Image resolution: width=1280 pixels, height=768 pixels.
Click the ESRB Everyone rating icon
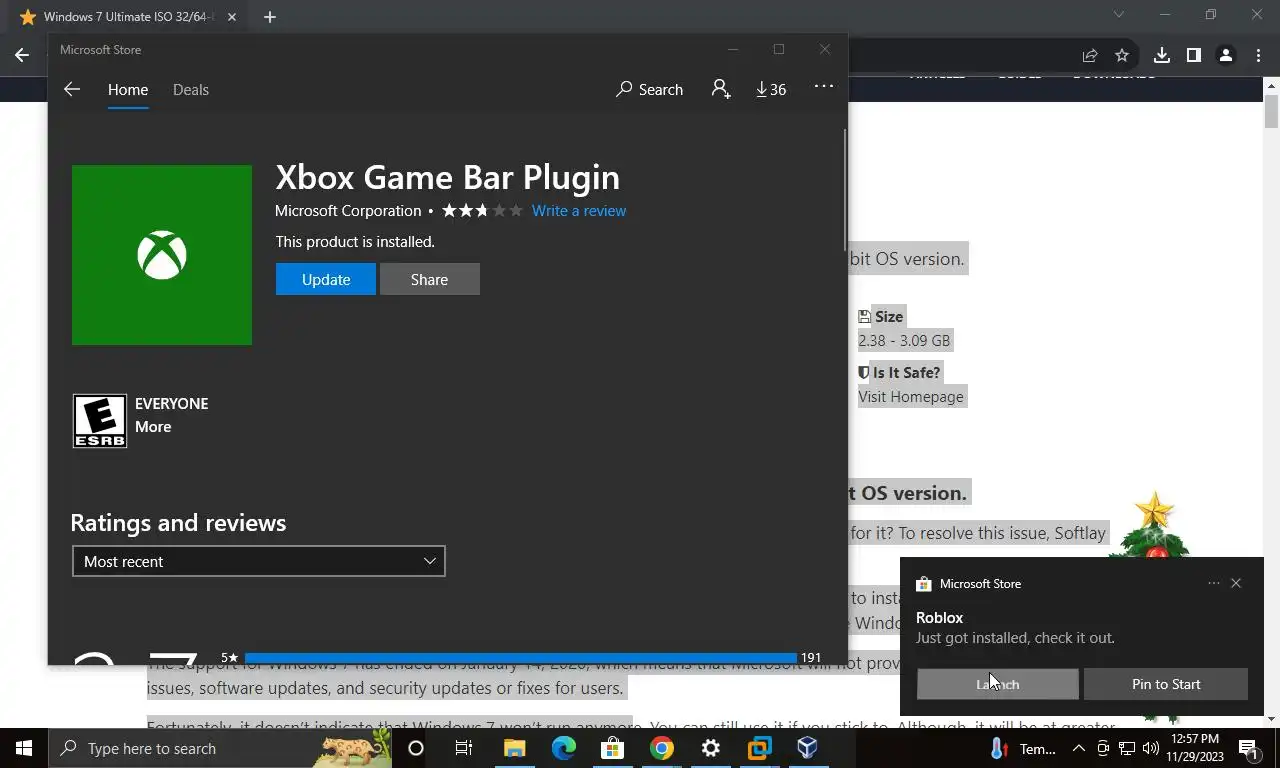pos(100,420)
